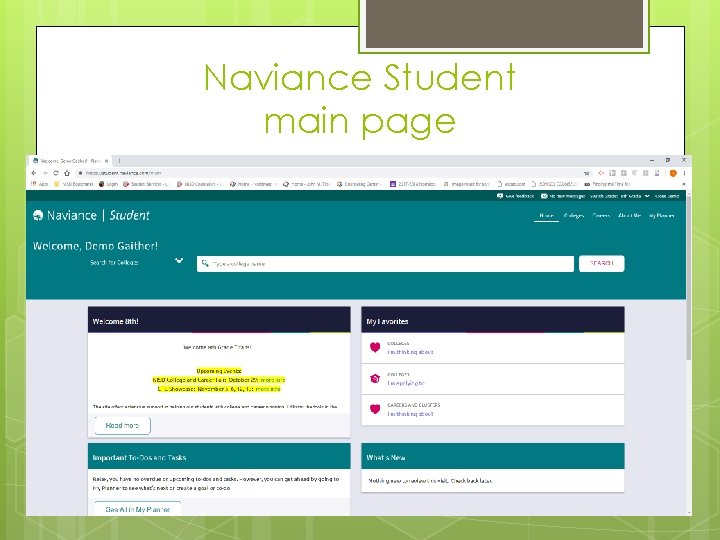Click the SEARCH button
This screenshot has height=540, width=720.
pos(602,264)
